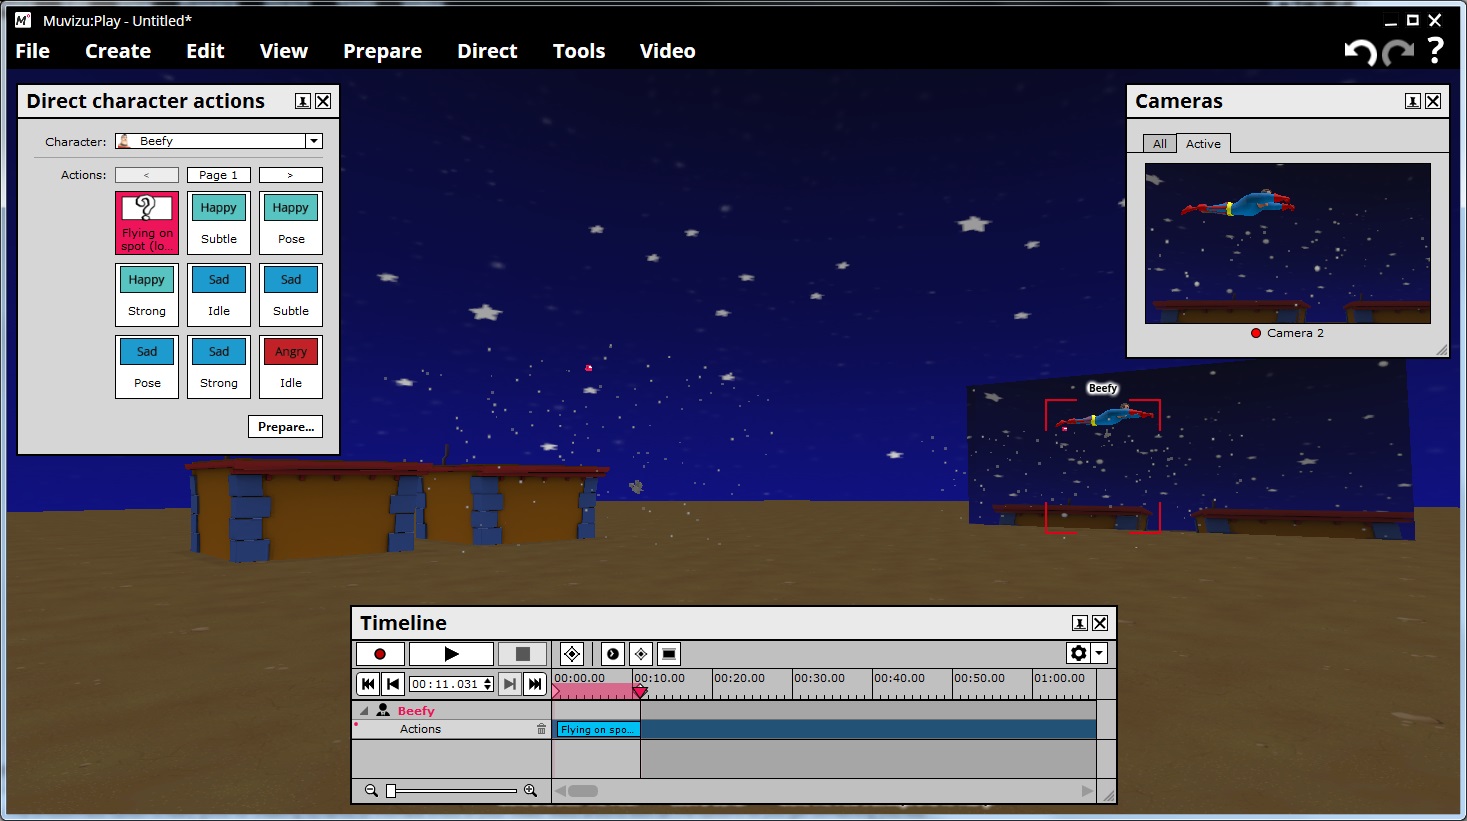Image resolution: width=1467 pixels, height=821 pixels.
Task: Zoom out the timeline with the minus magnifier
Action: (371, 791)
